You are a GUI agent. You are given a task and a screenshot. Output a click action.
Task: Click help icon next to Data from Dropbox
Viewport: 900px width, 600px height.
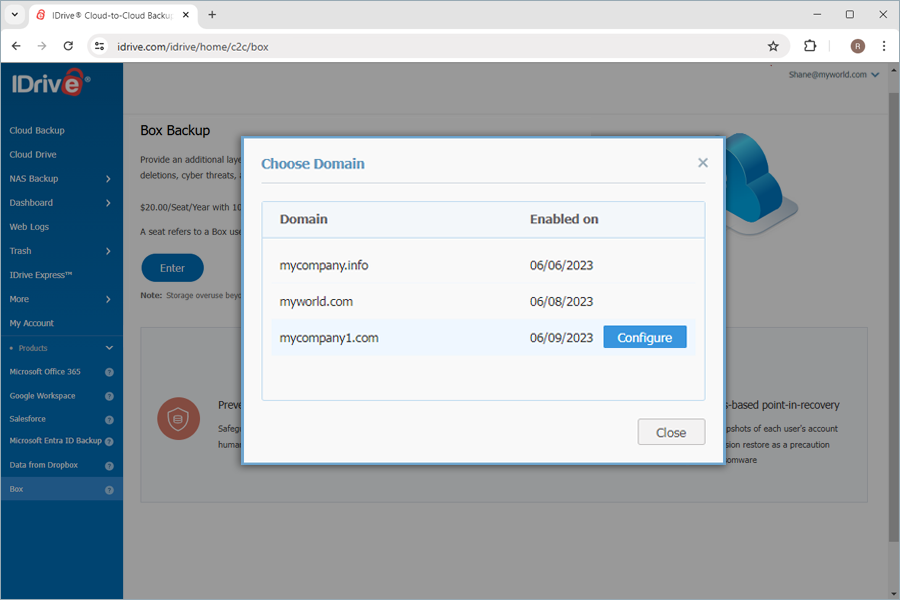click(x=109, y=466)
